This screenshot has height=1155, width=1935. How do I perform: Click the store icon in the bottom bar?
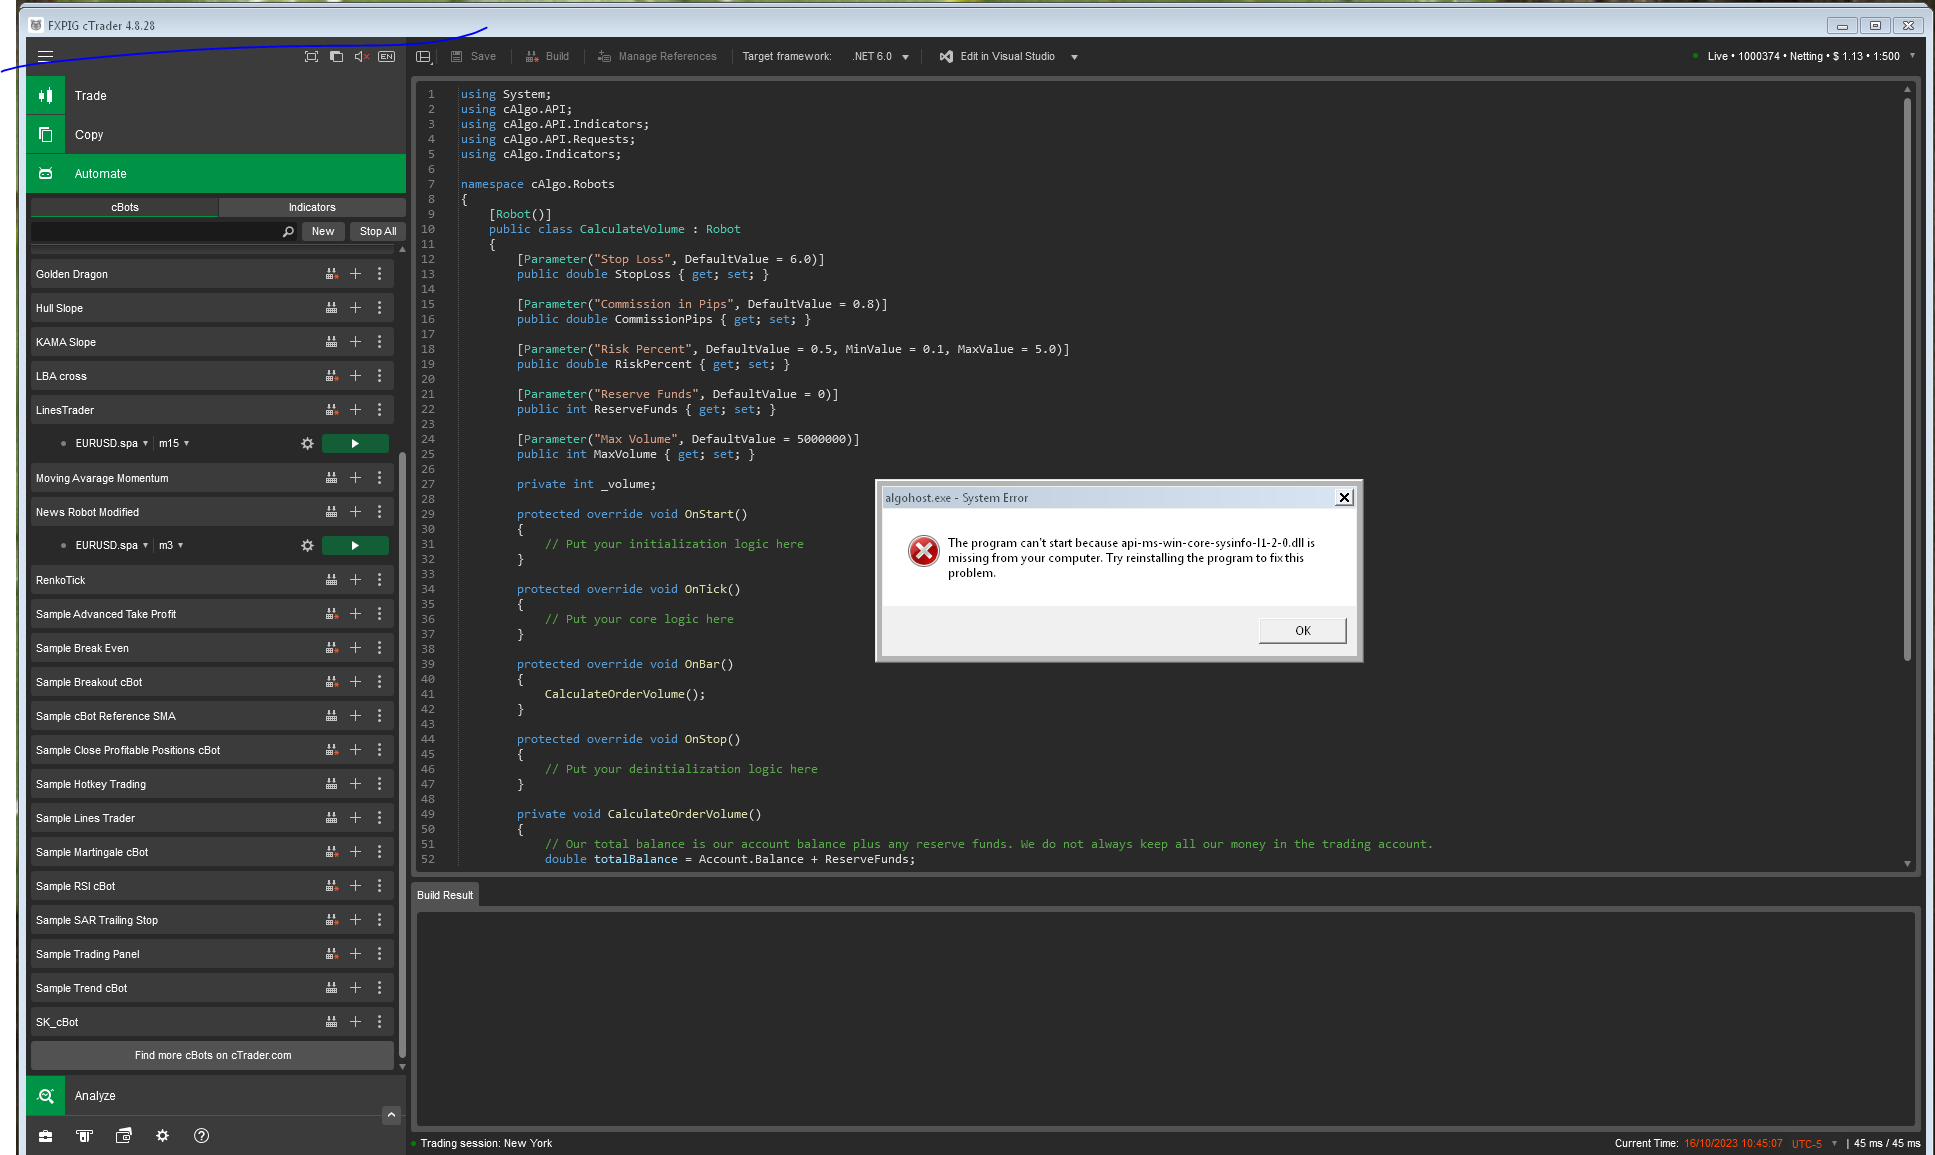point(84,1136)
